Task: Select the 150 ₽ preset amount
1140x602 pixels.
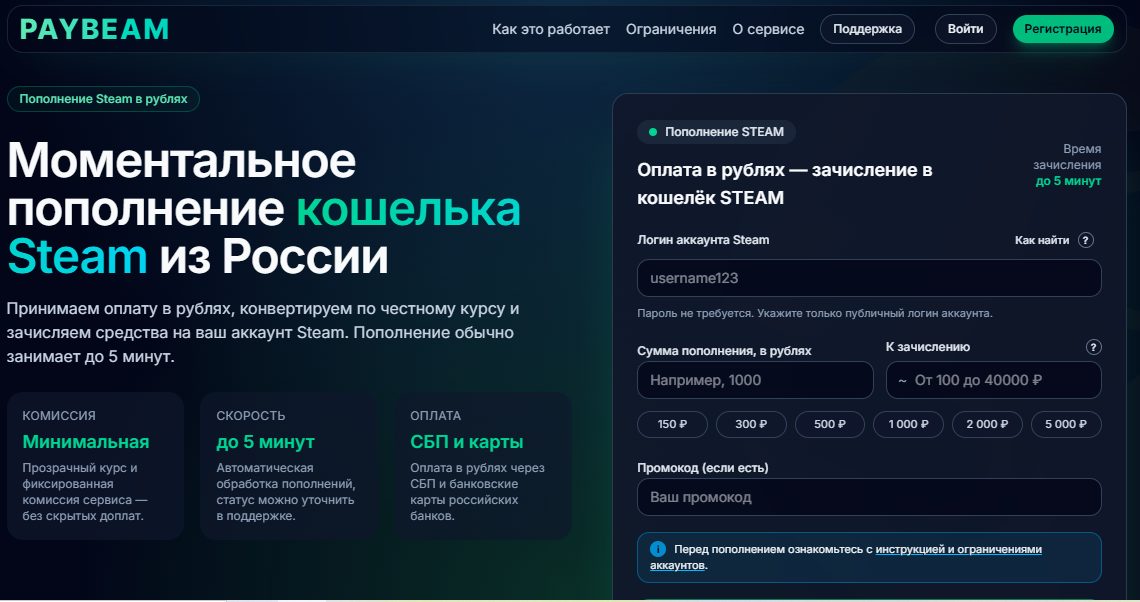Action: pyautogui.click(x=672, y=424)
